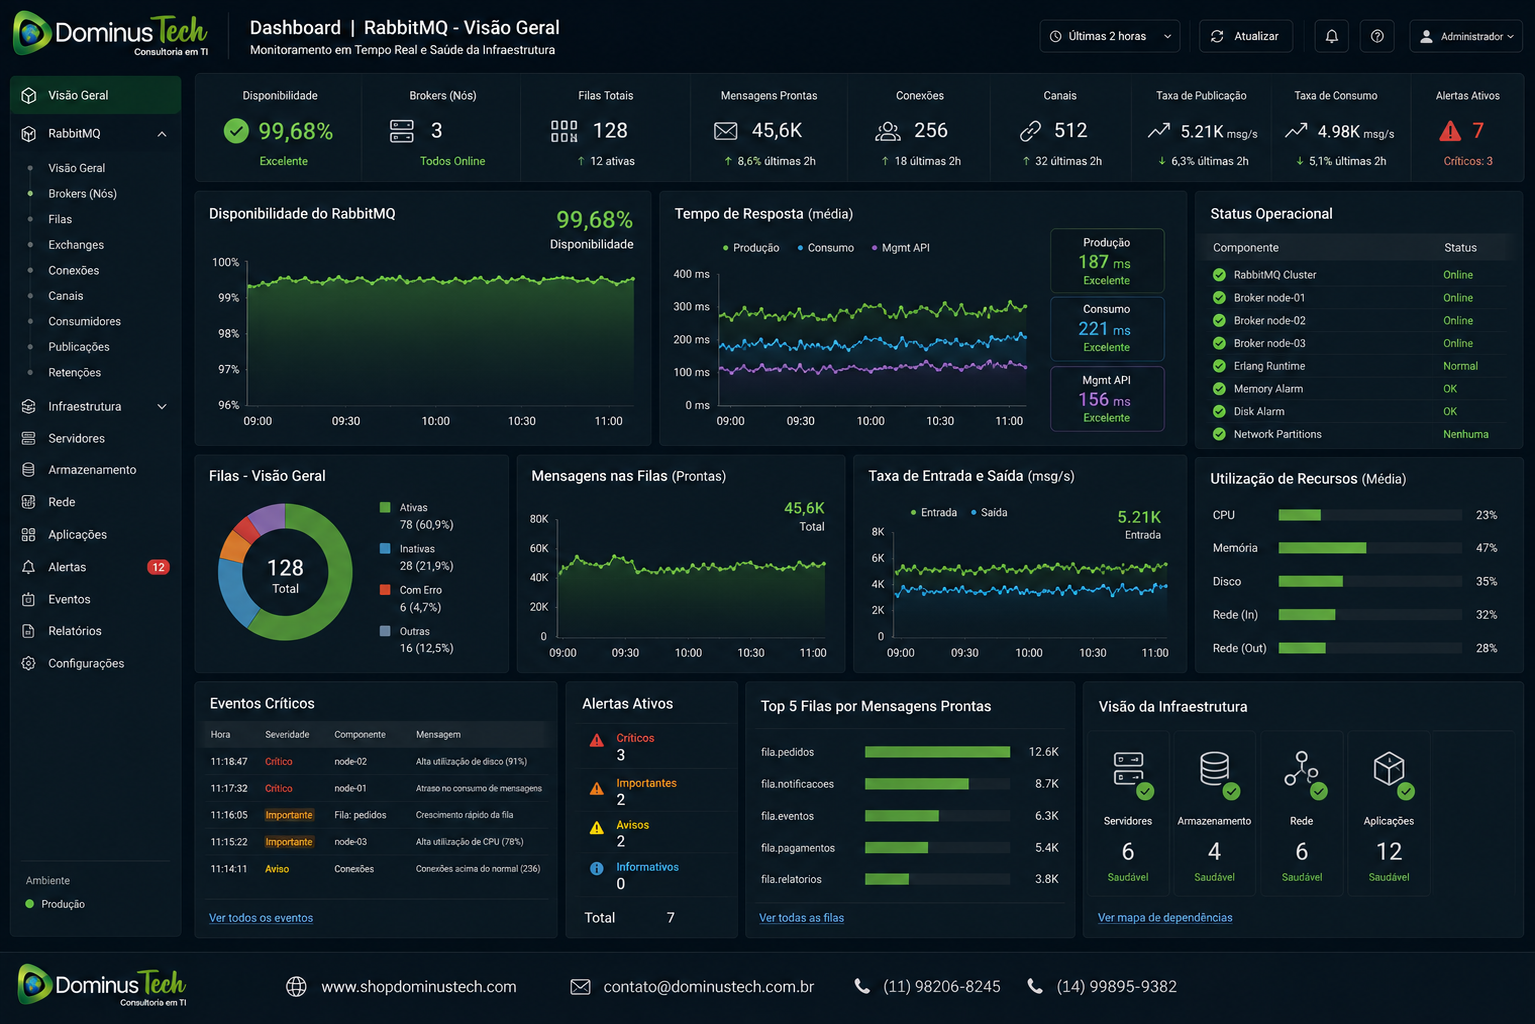Click the Canais link chain icon
The width and height of the screenshot is (1535, 1024).
[x=1030, y=131]
